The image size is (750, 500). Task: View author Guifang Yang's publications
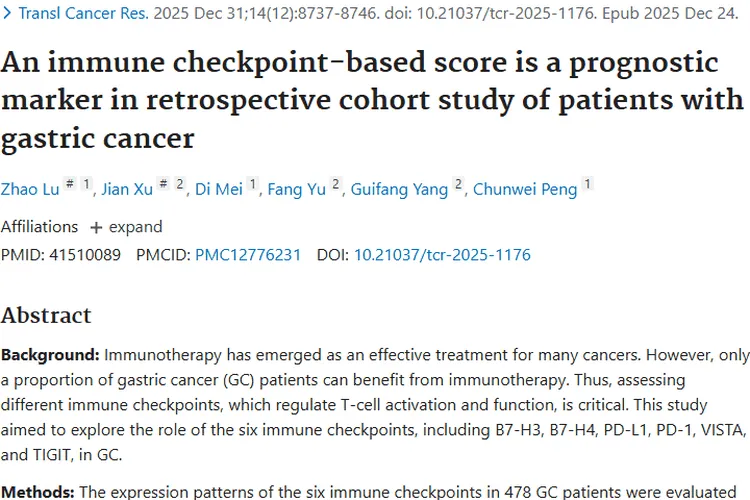399,190
